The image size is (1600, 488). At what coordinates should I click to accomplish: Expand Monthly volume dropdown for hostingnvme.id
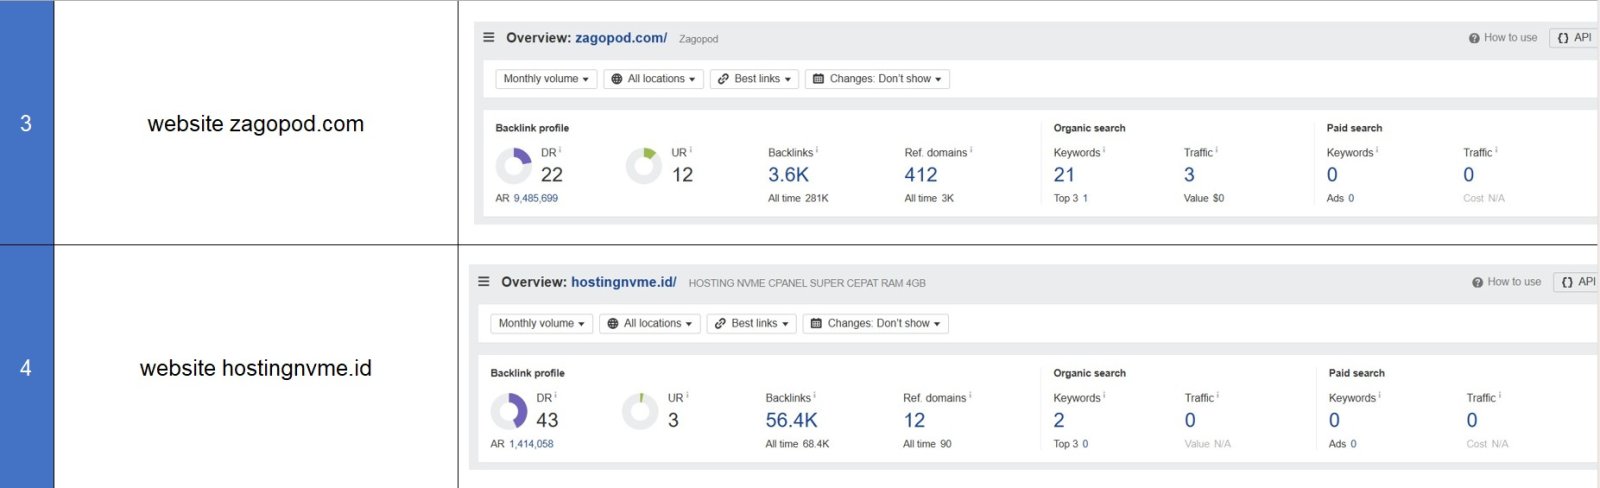pyautogui.click(x=541, y=324)
